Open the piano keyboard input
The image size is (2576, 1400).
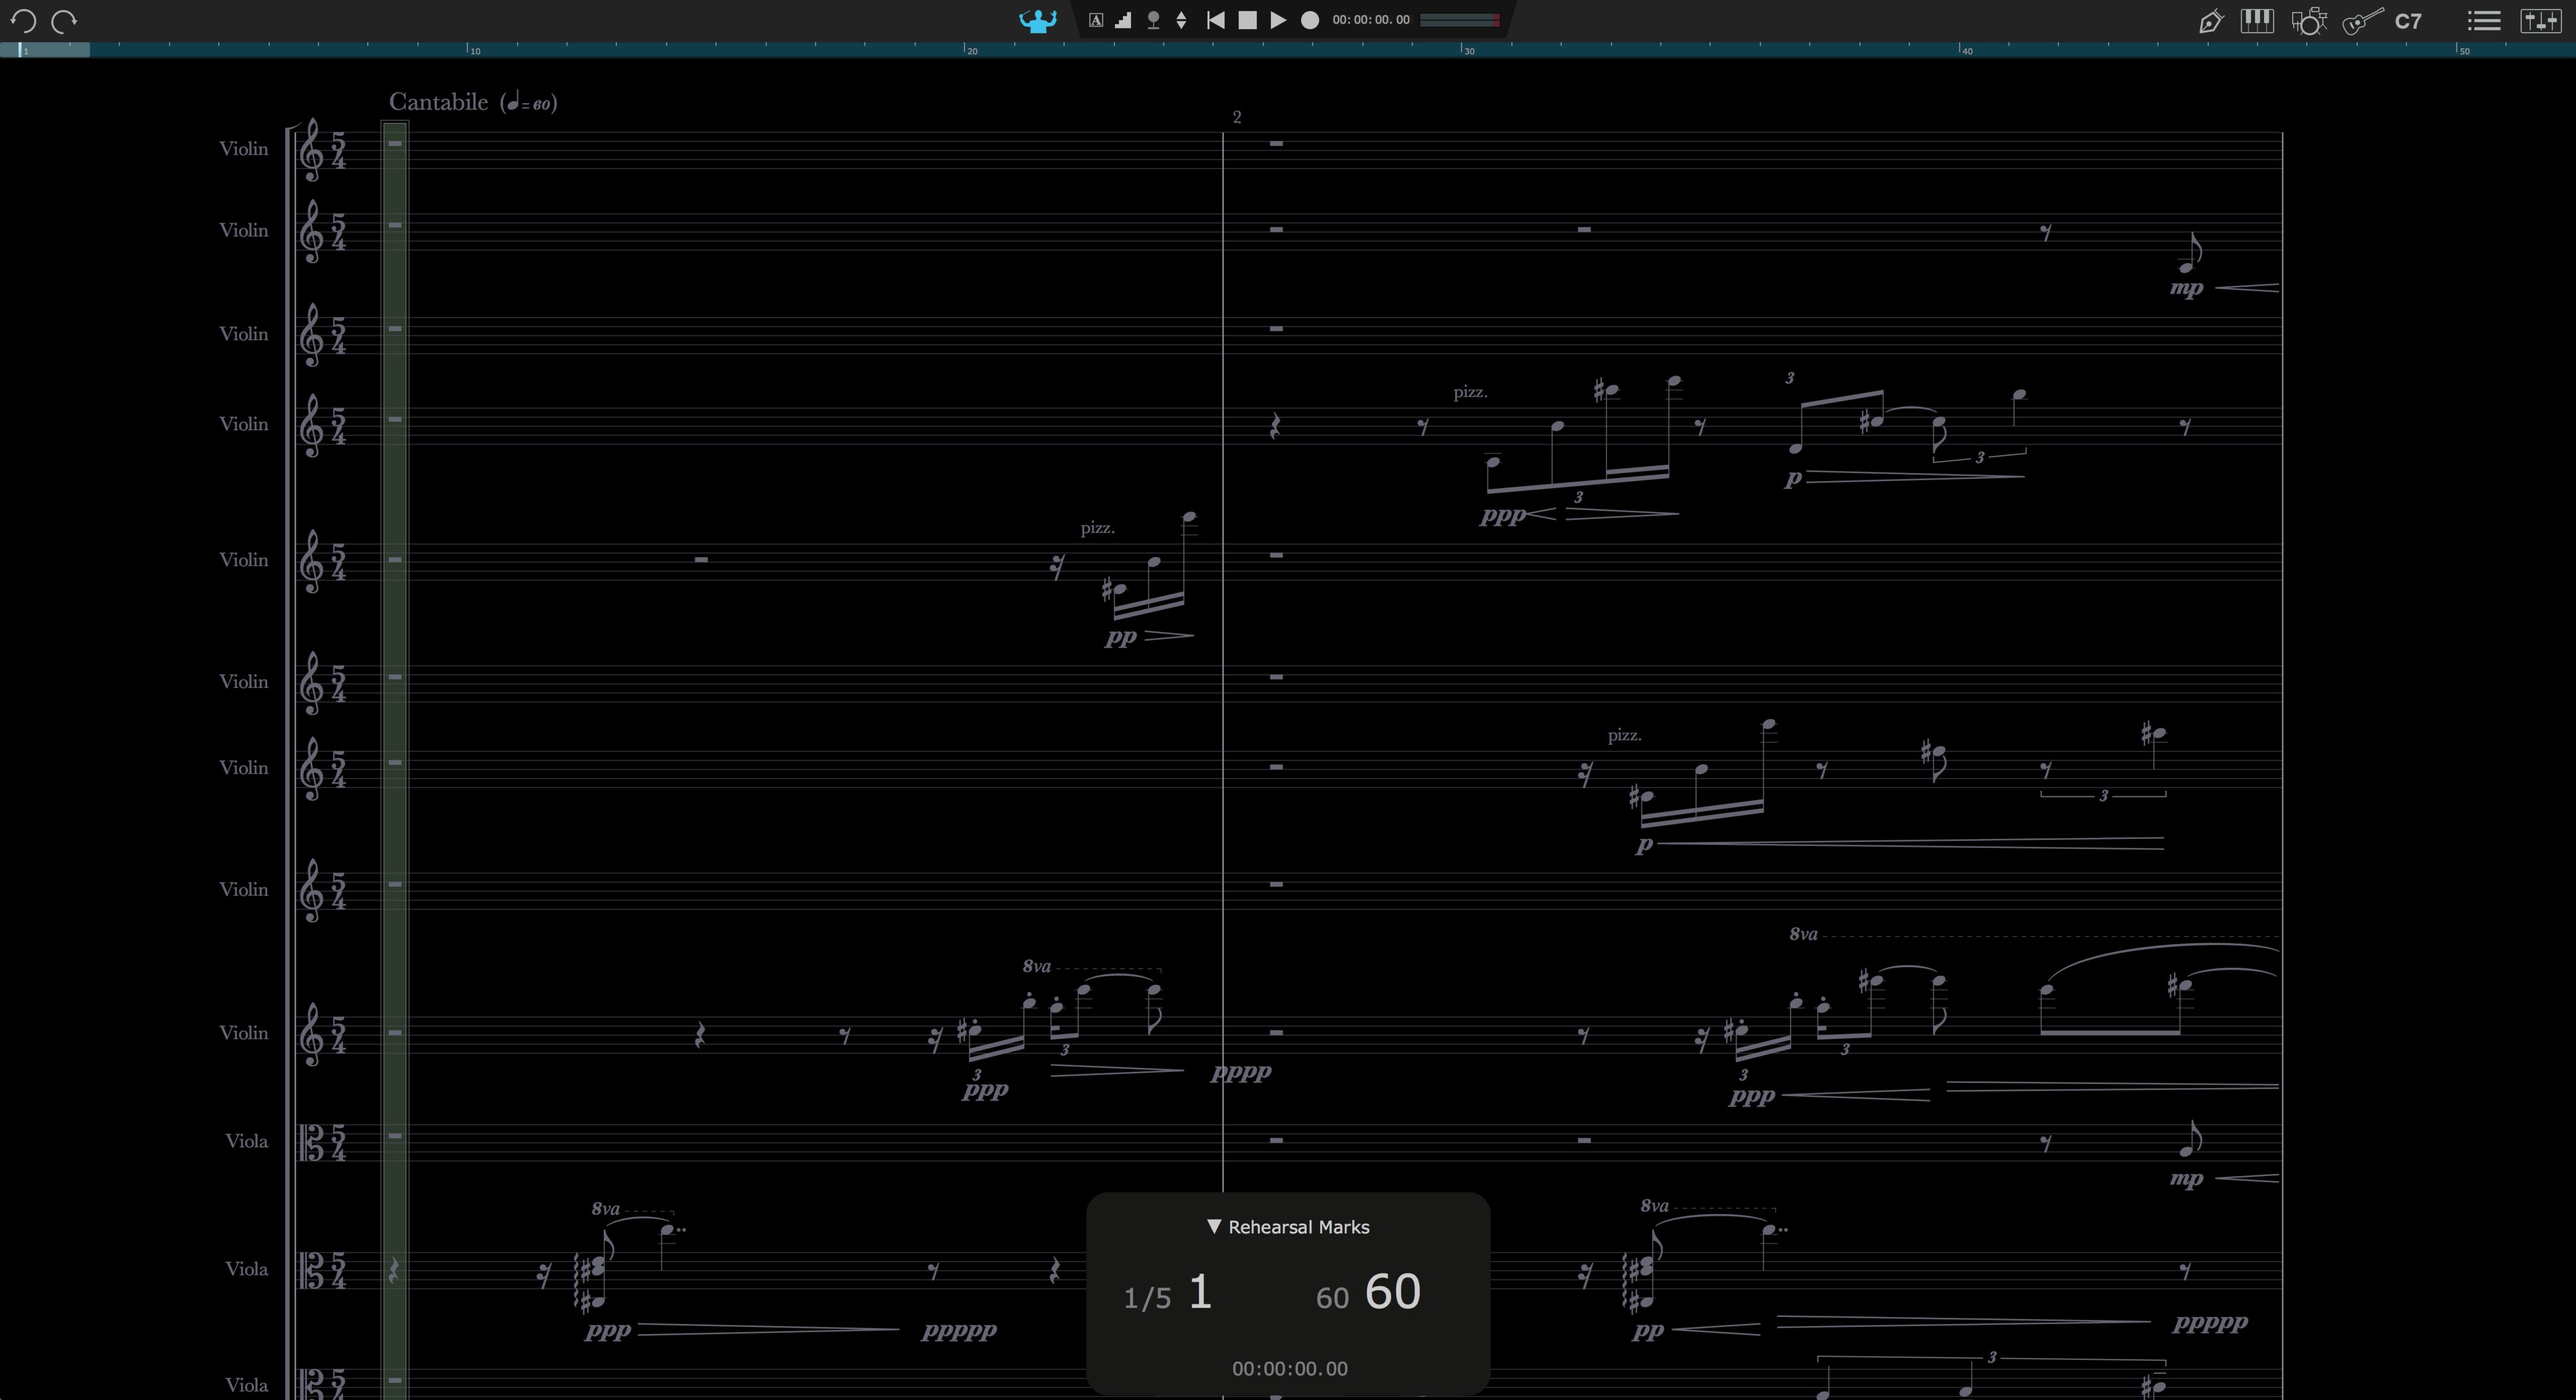[2257, 21]
